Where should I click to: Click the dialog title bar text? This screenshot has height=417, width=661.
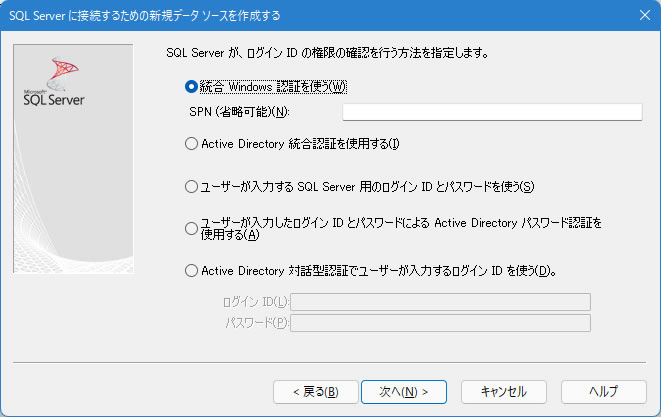(x=145, y=15)
